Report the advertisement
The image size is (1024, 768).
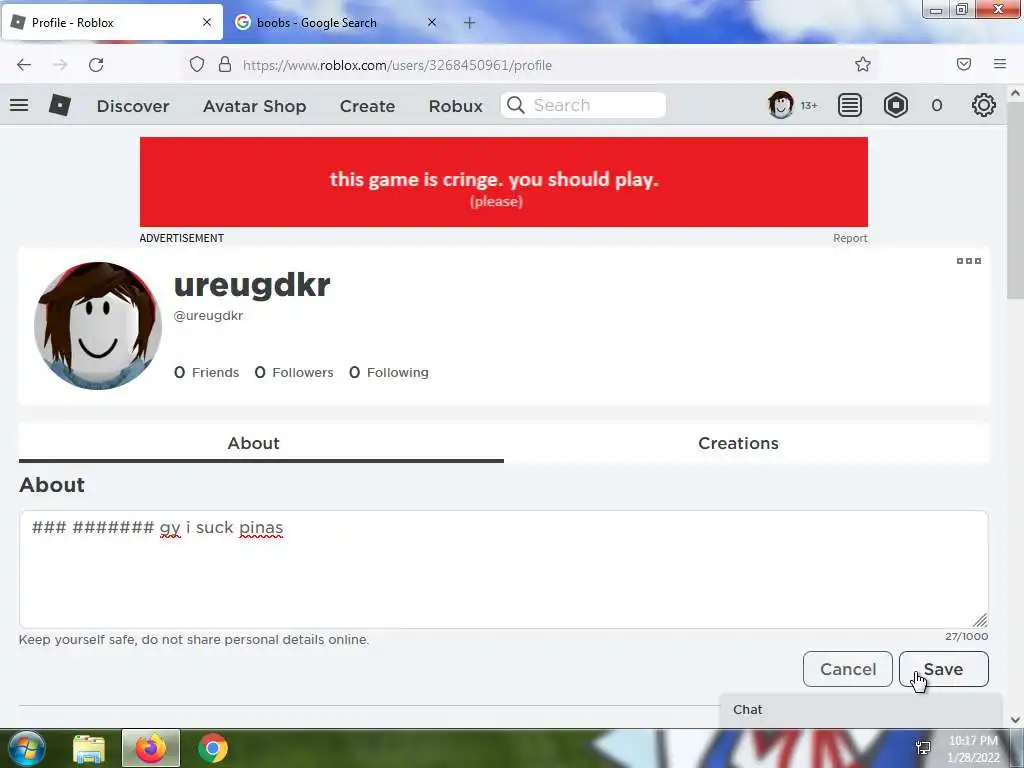pos(850,238)
